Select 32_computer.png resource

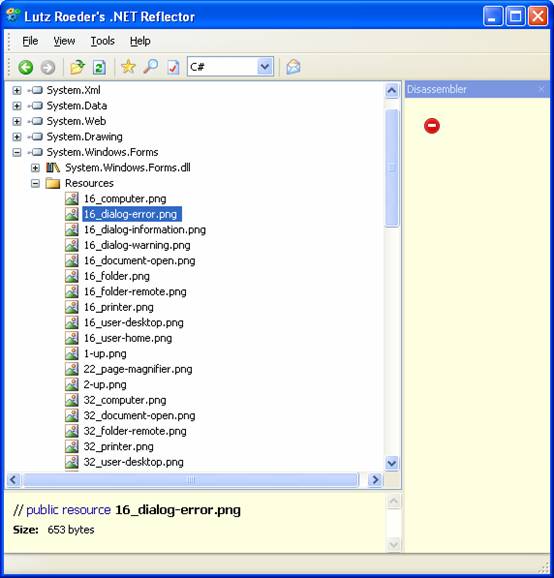(x=125, y=400)
